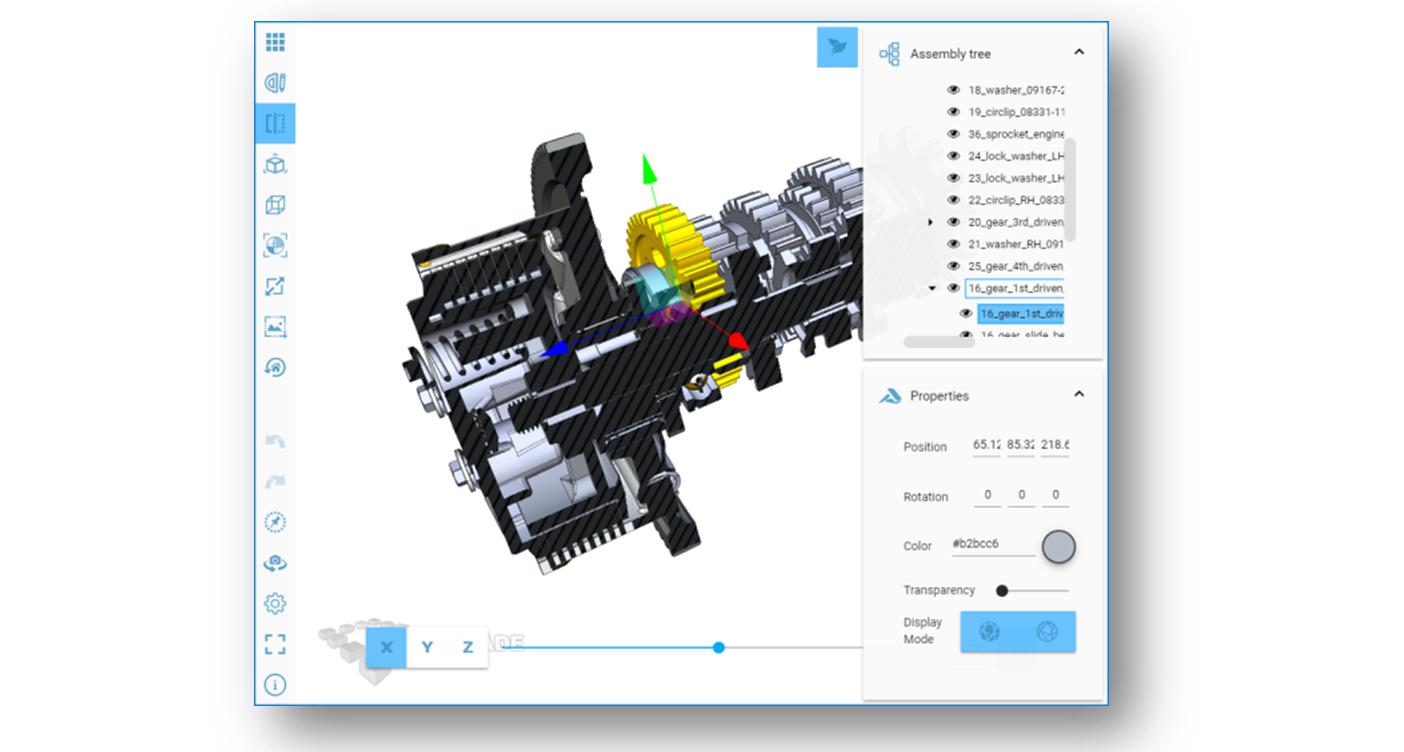Image resolution: width=1404 pixels, height=752 pixels.
Task: Hide 18_washer part via eye icon
Action: [953, 90]
